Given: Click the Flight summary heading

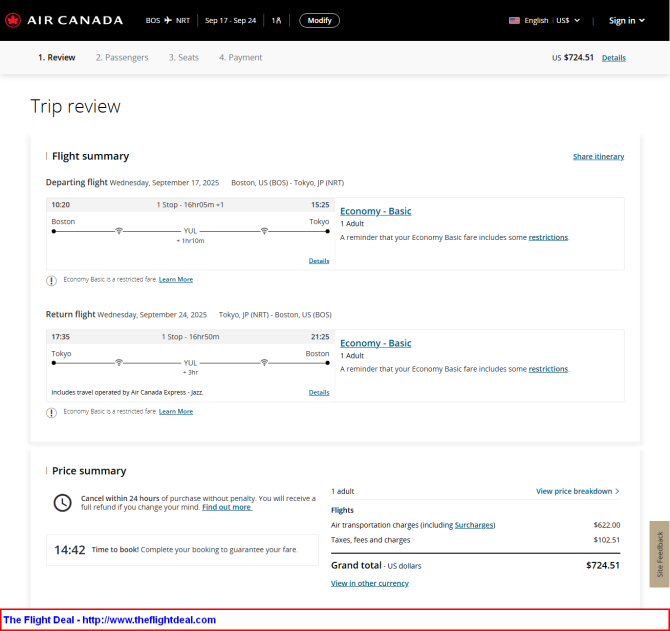Looking at the screenshot, I should point(90,156).
